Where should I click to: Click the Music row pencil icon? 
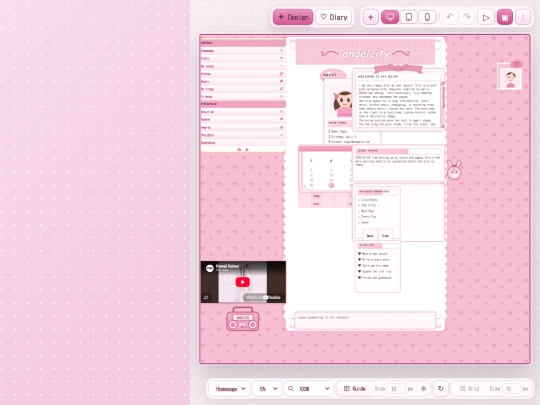[281, 81]
